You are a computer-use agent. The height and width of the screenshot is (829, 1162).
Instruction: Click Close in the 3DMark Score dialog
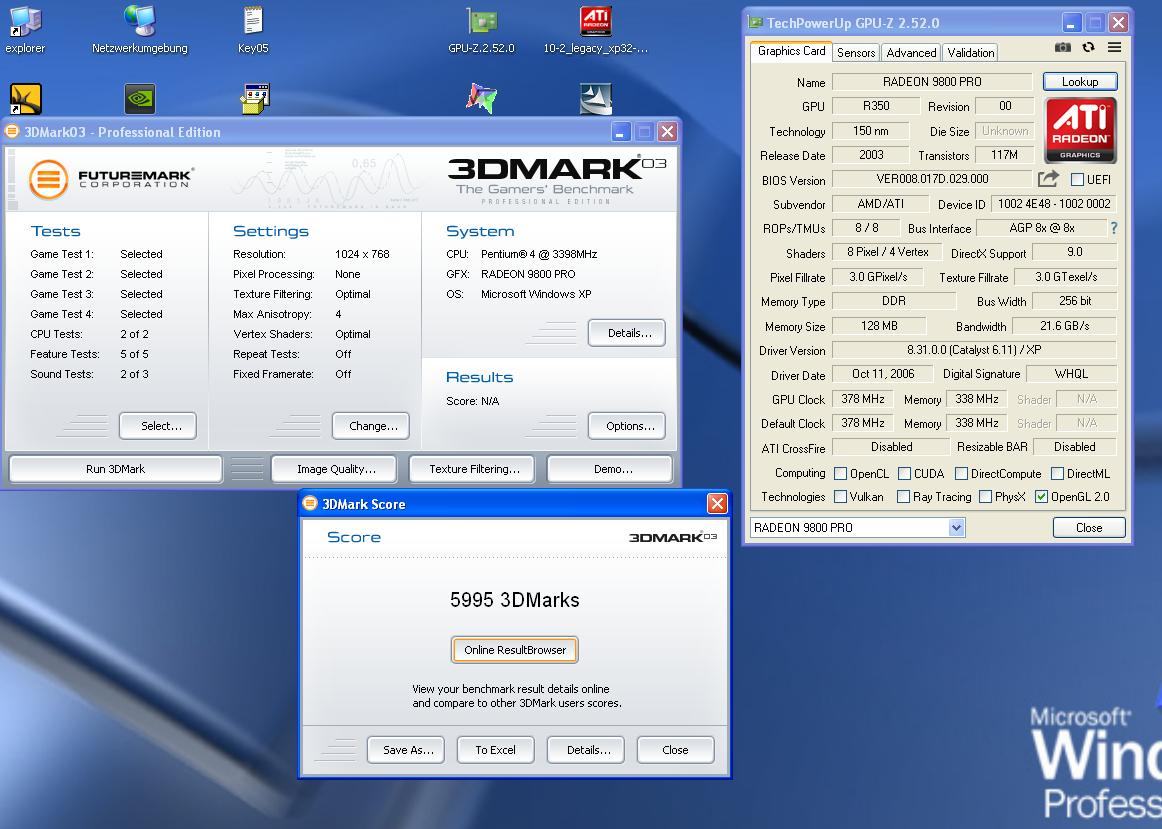click(x=676, y=750)
